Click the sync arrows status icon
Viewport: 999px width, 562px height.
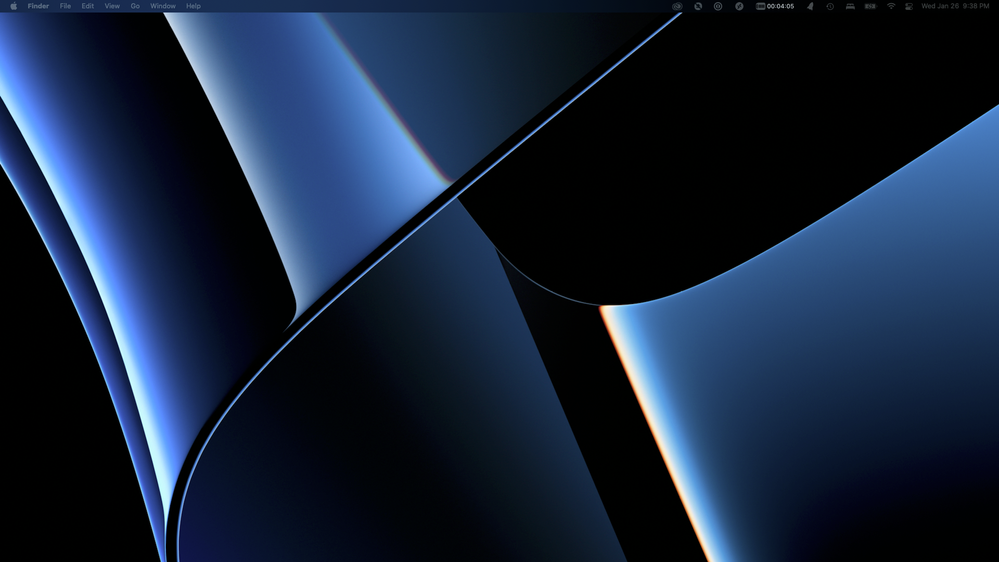tap(698, 6)
